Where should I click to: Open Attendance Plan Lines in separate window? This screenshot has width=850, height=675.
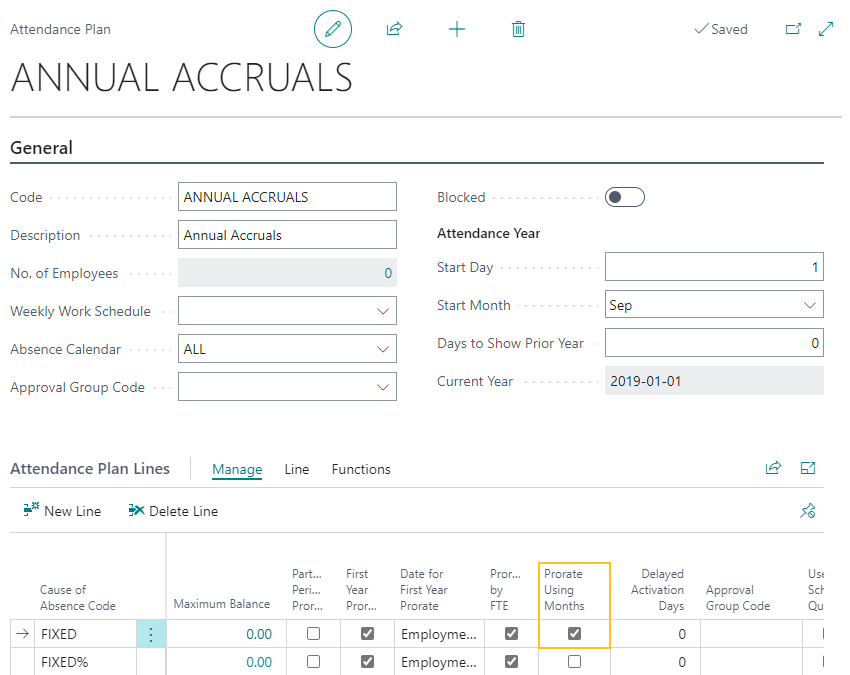click(x=808, y=467)
